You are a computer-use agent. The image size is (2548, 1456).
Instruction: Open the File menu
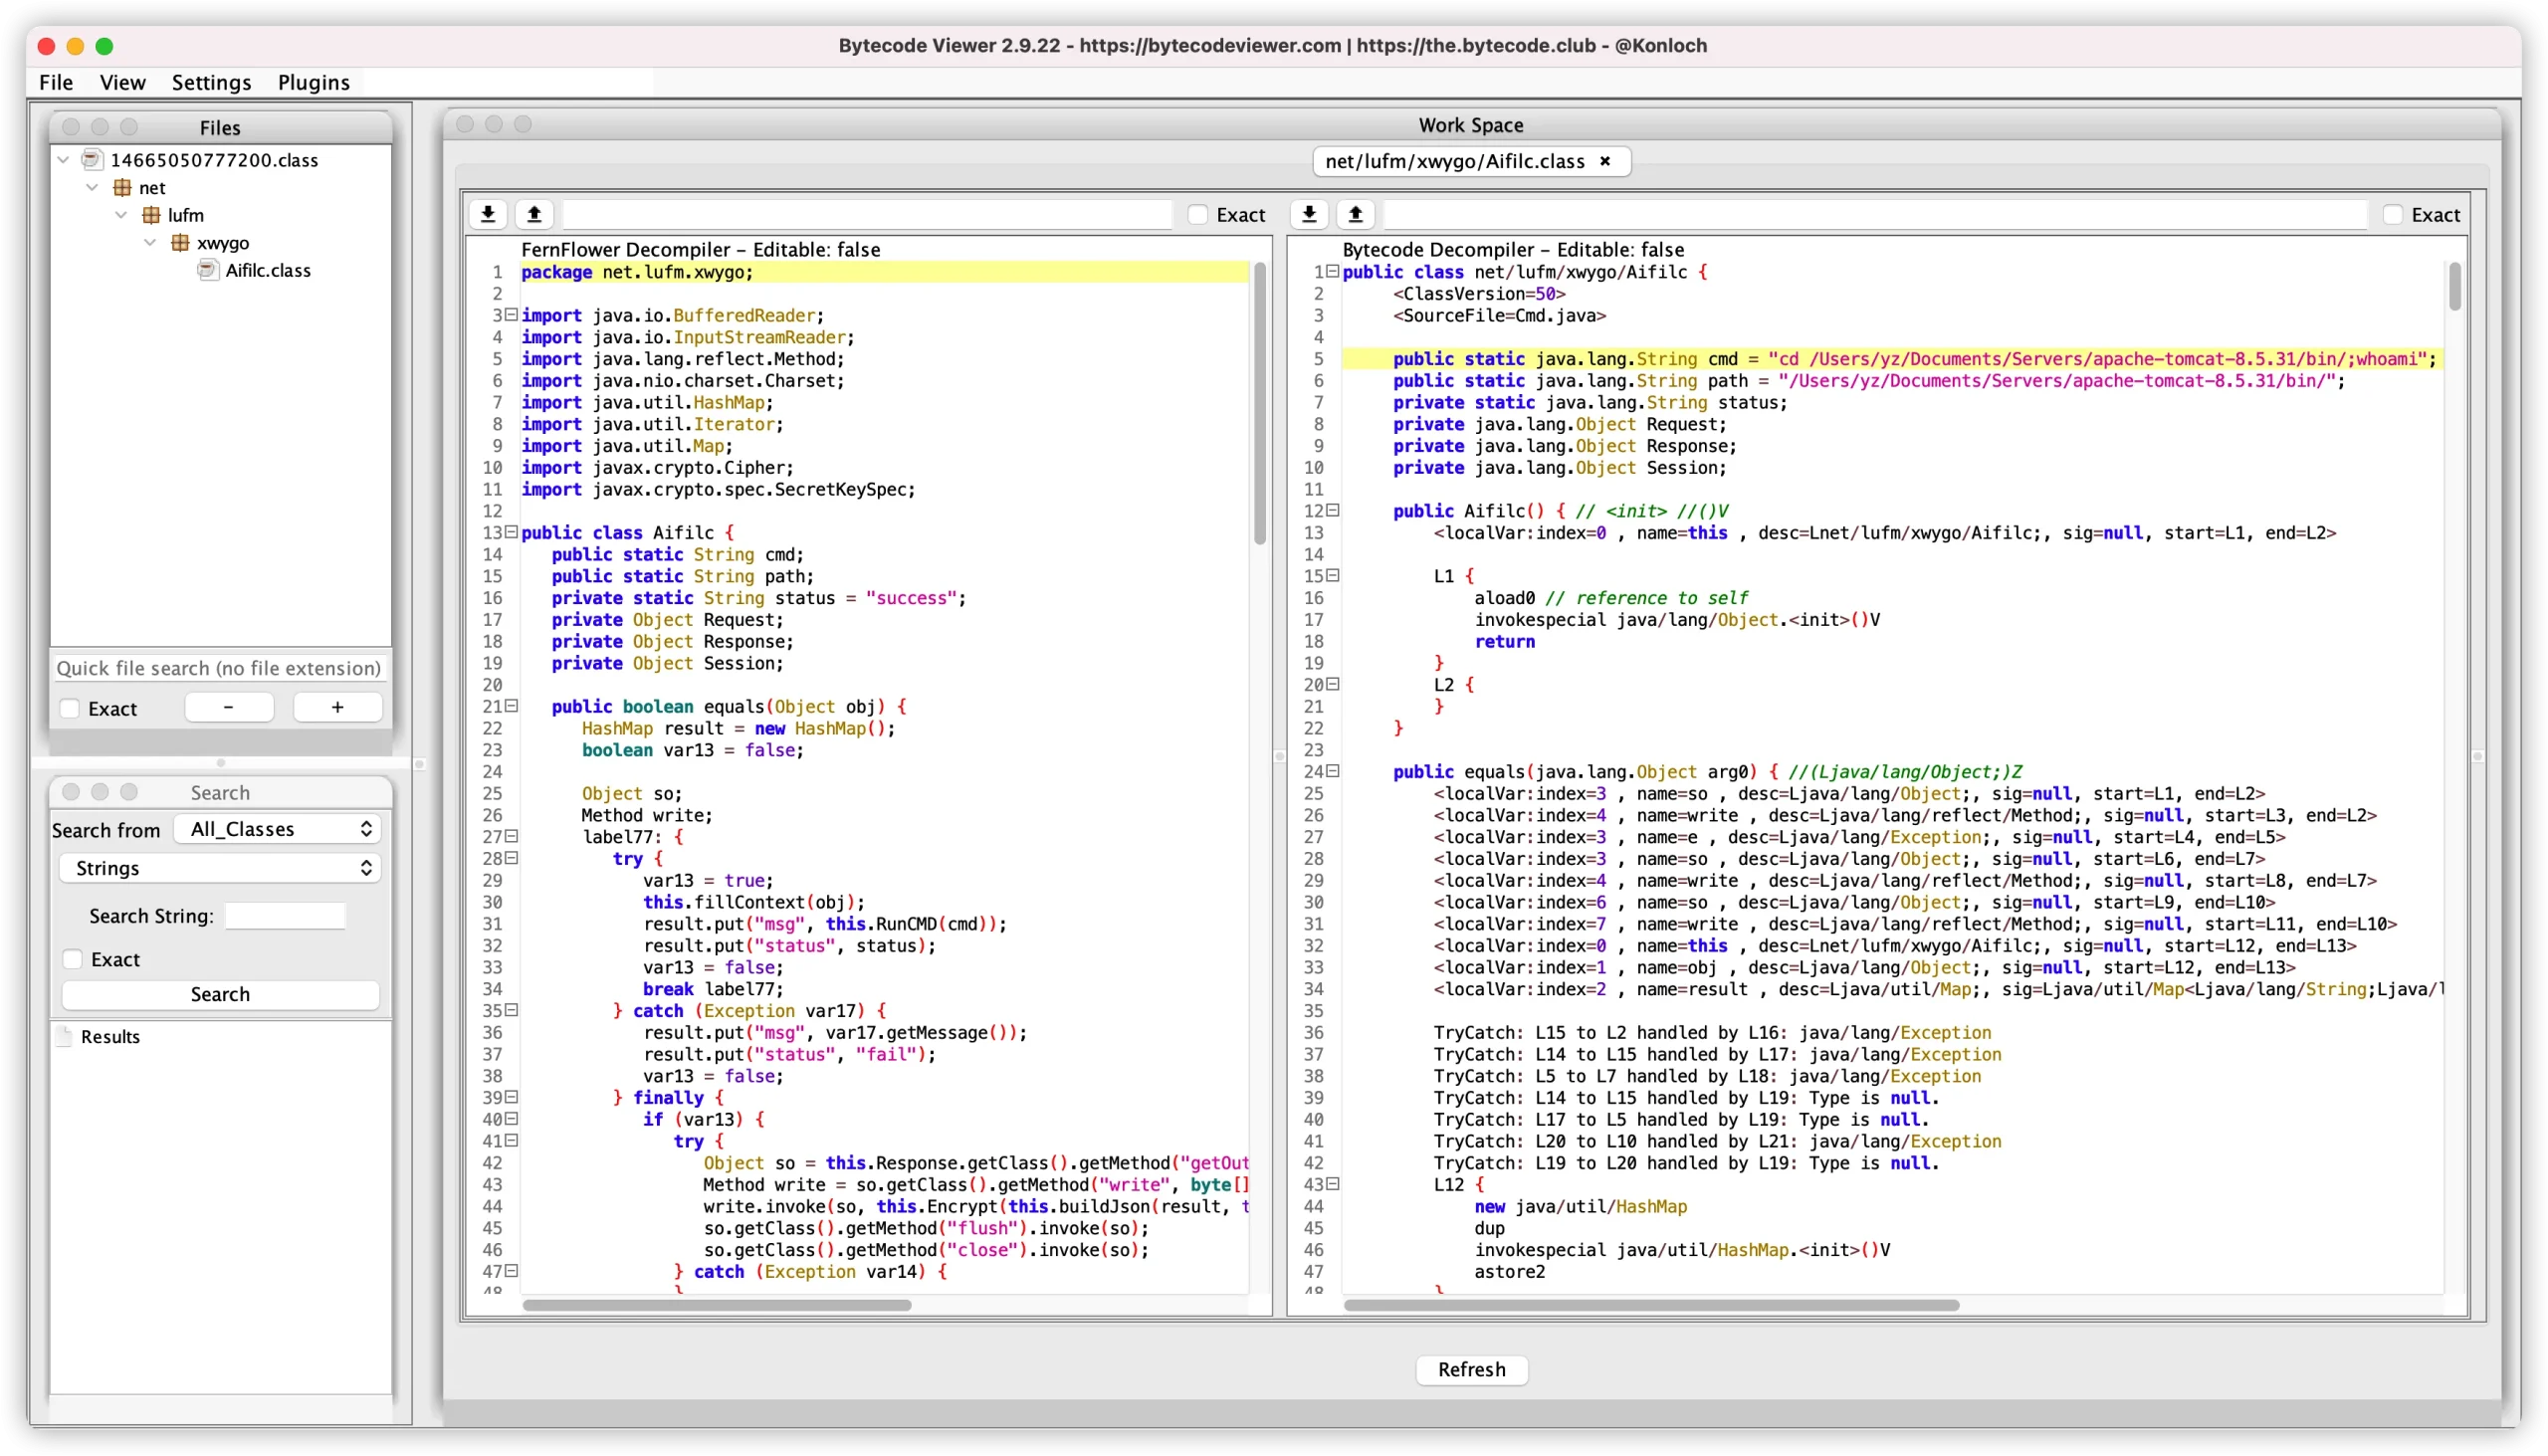point(56,83)
